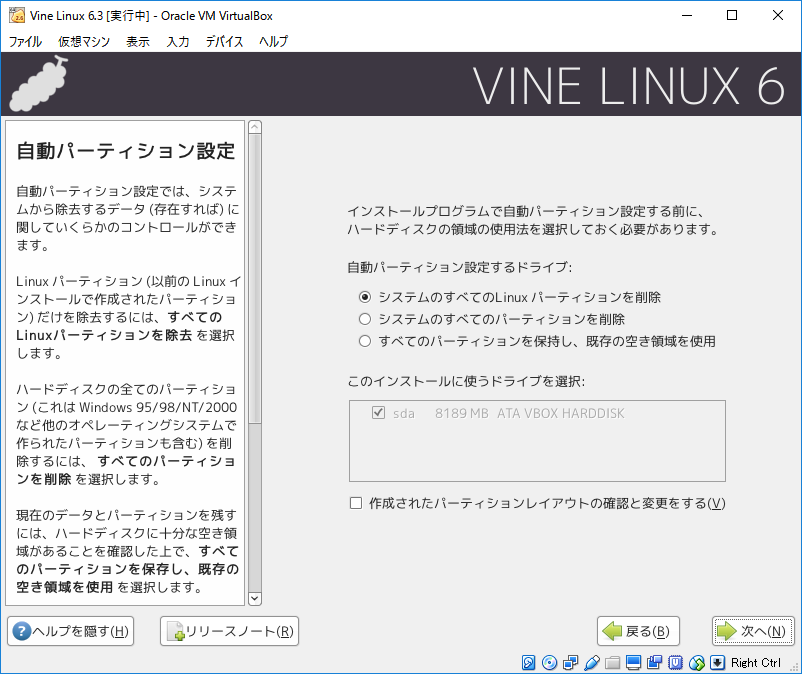The height and width of the screenshot is (674, 802).
Task: Choose the keep partitions, use free space option
Action: pyautogui.click(x=365, y=341)
